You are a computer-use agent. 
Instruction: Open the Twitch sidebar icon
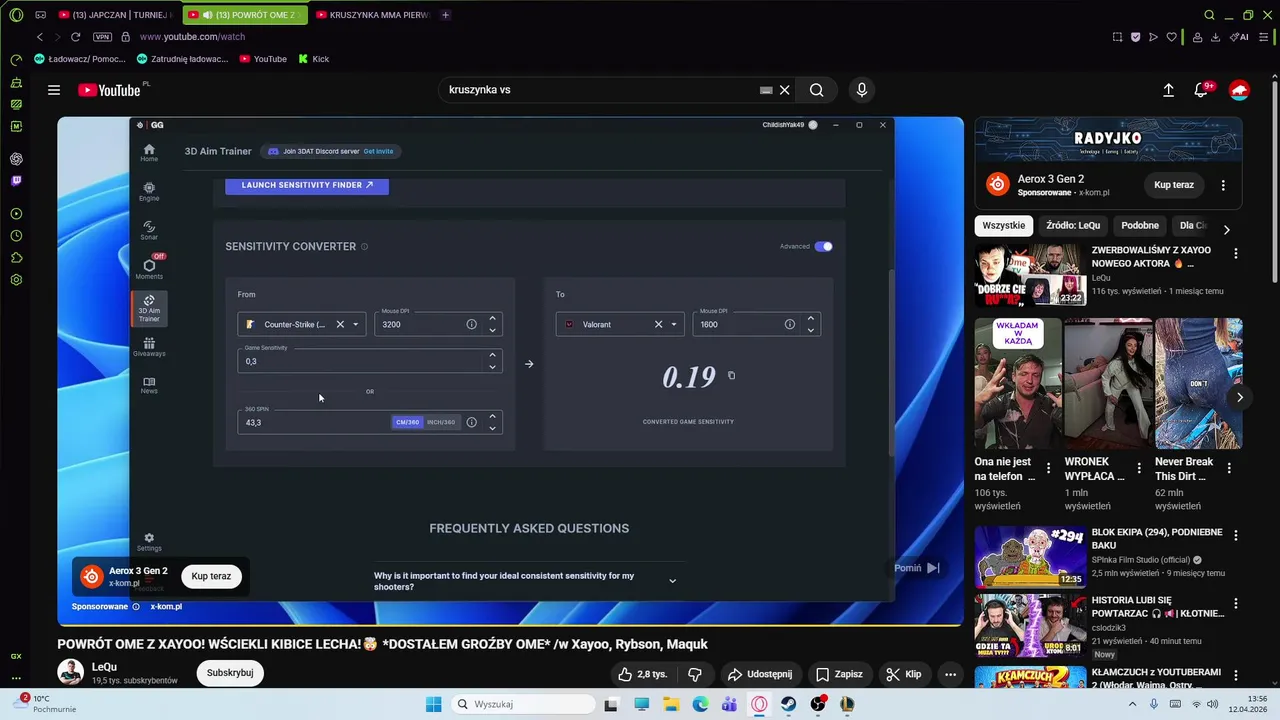16,181
